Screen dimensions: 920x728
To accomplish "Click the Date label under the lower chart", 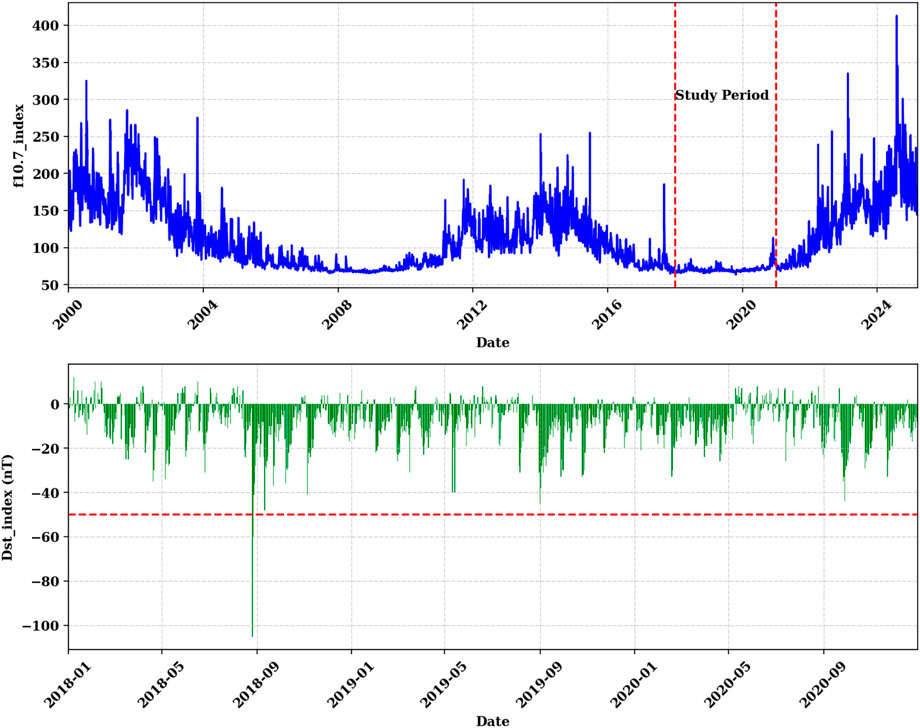I will click(x=492, y=720).
